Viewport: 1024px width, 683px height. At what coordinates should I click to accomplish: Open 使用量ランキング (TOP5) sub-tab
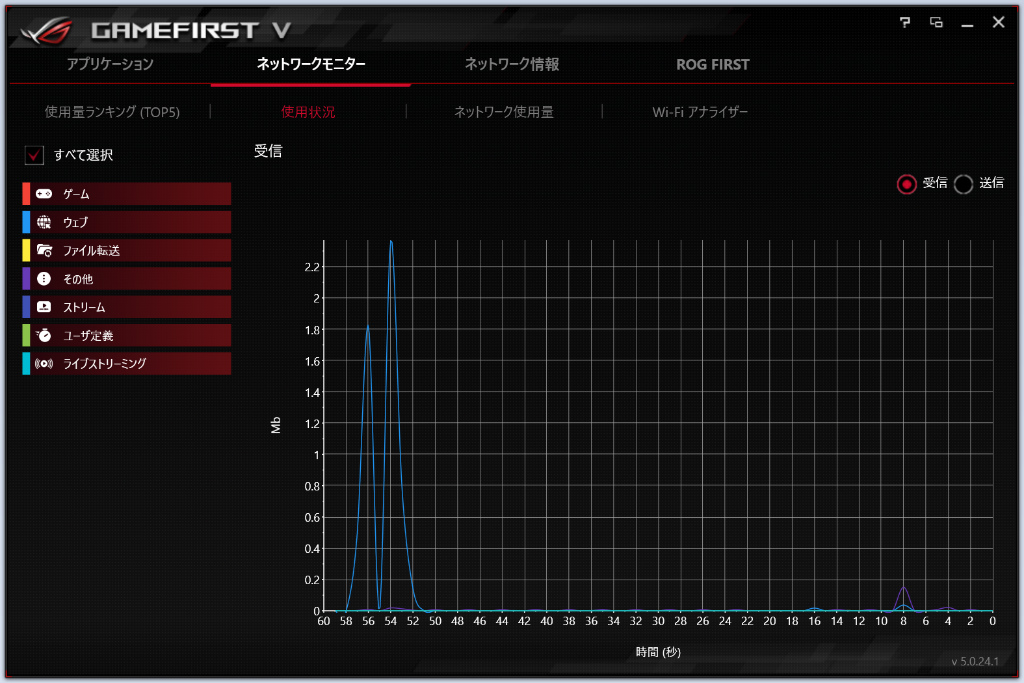112,112
